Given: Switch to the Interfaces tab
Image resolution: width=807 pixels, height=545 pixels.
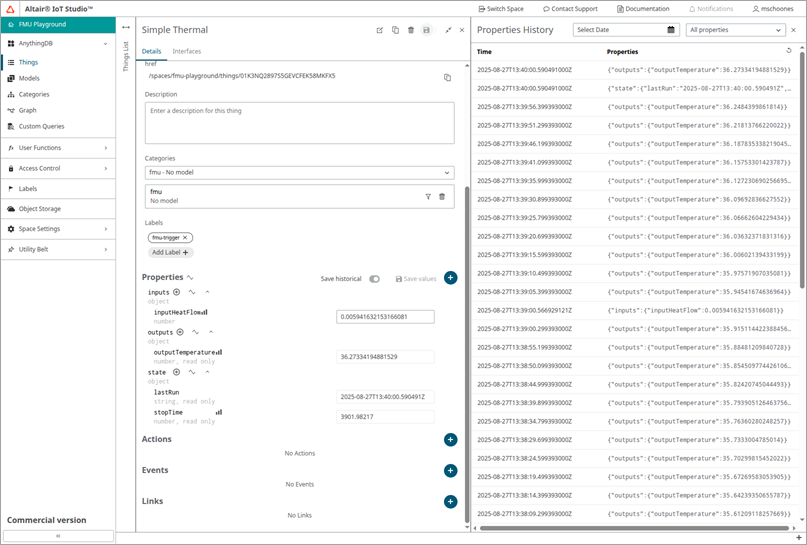Looking at the screenshot, I should click(x=186, y=51).
